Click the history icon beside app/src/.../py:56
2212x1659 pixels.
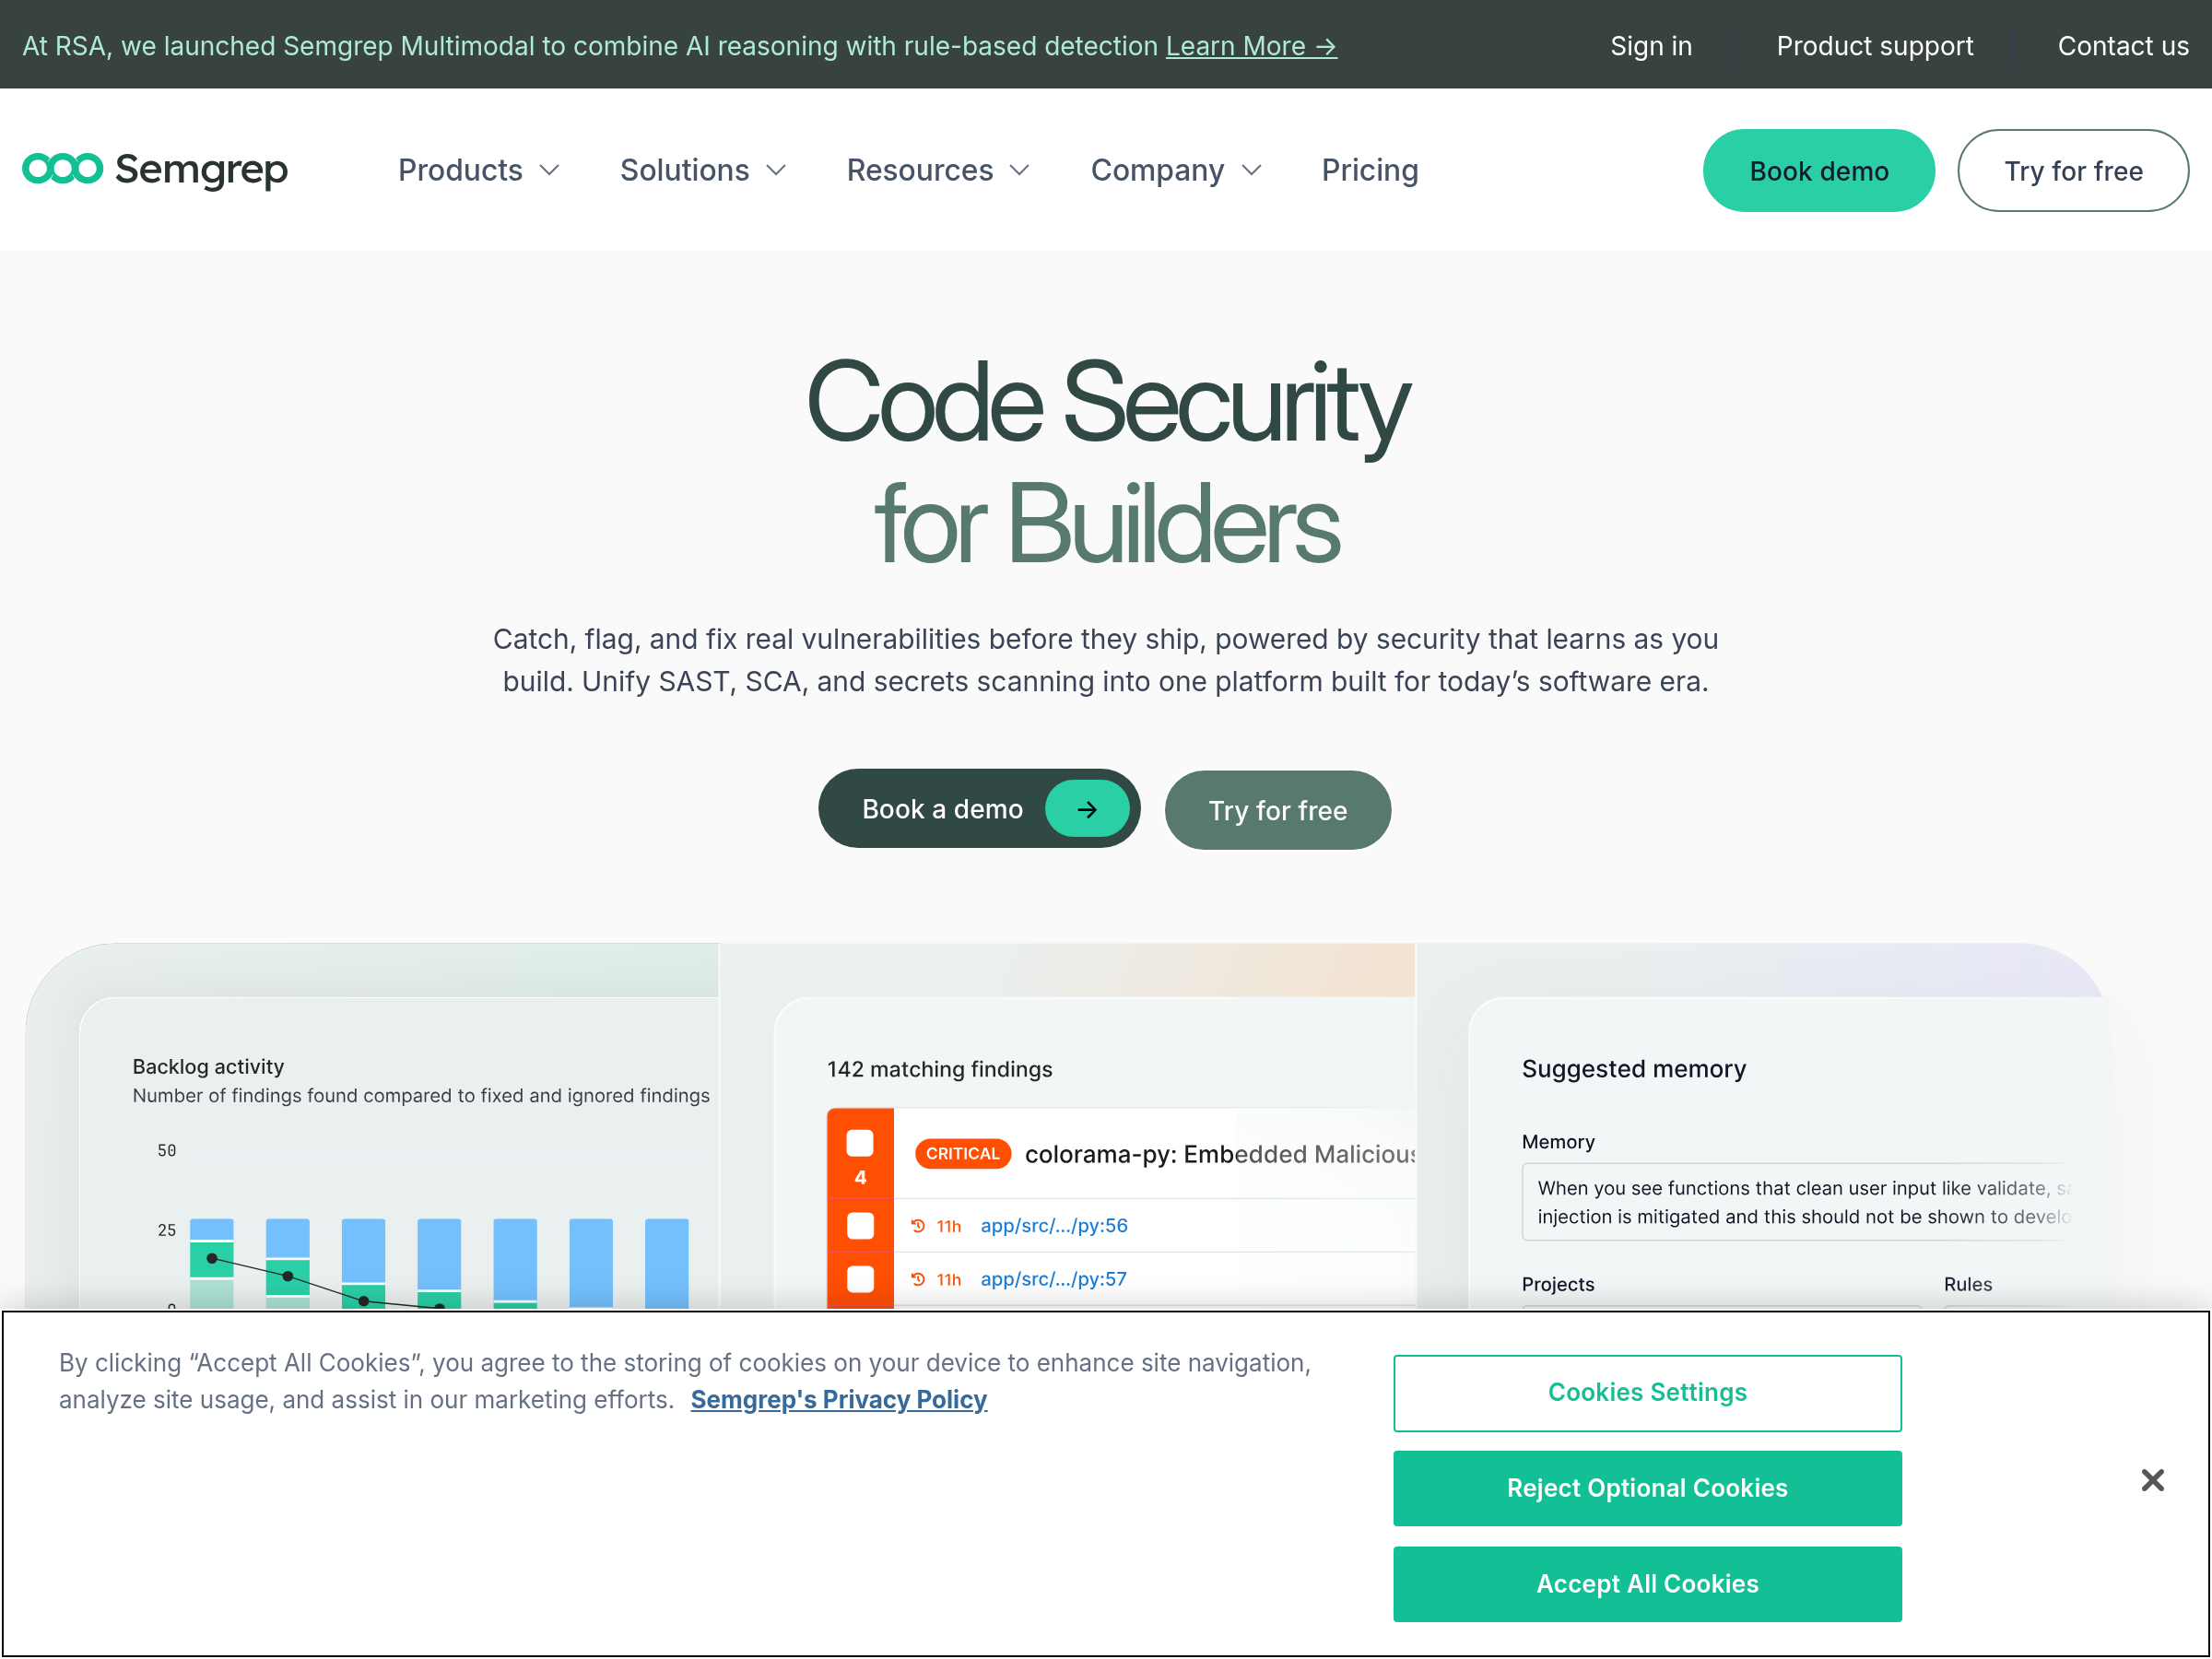tap(918, 1225)
